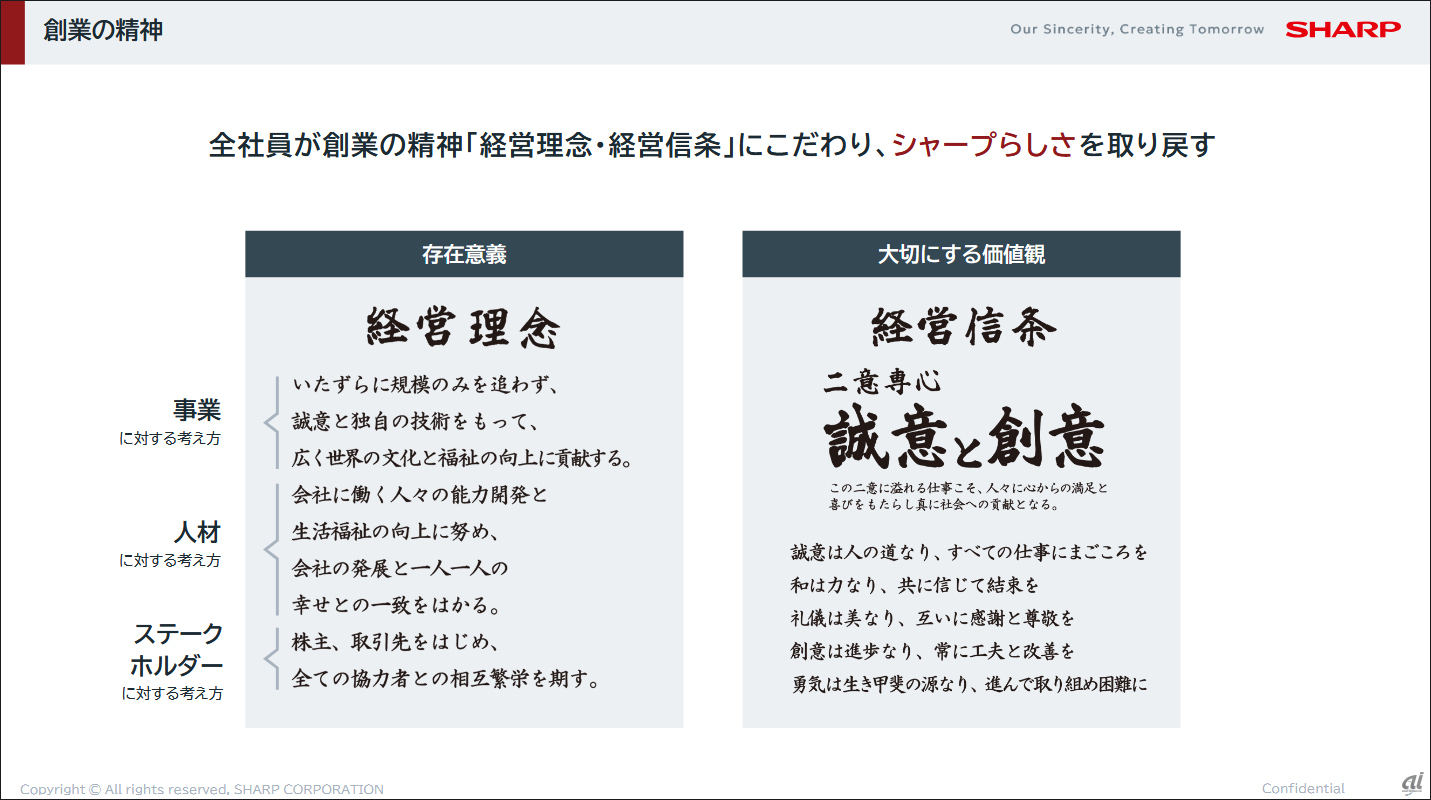The image size is (1431, 800).
Task: Select the 事業 category label
Action: [x=196, y=411]
